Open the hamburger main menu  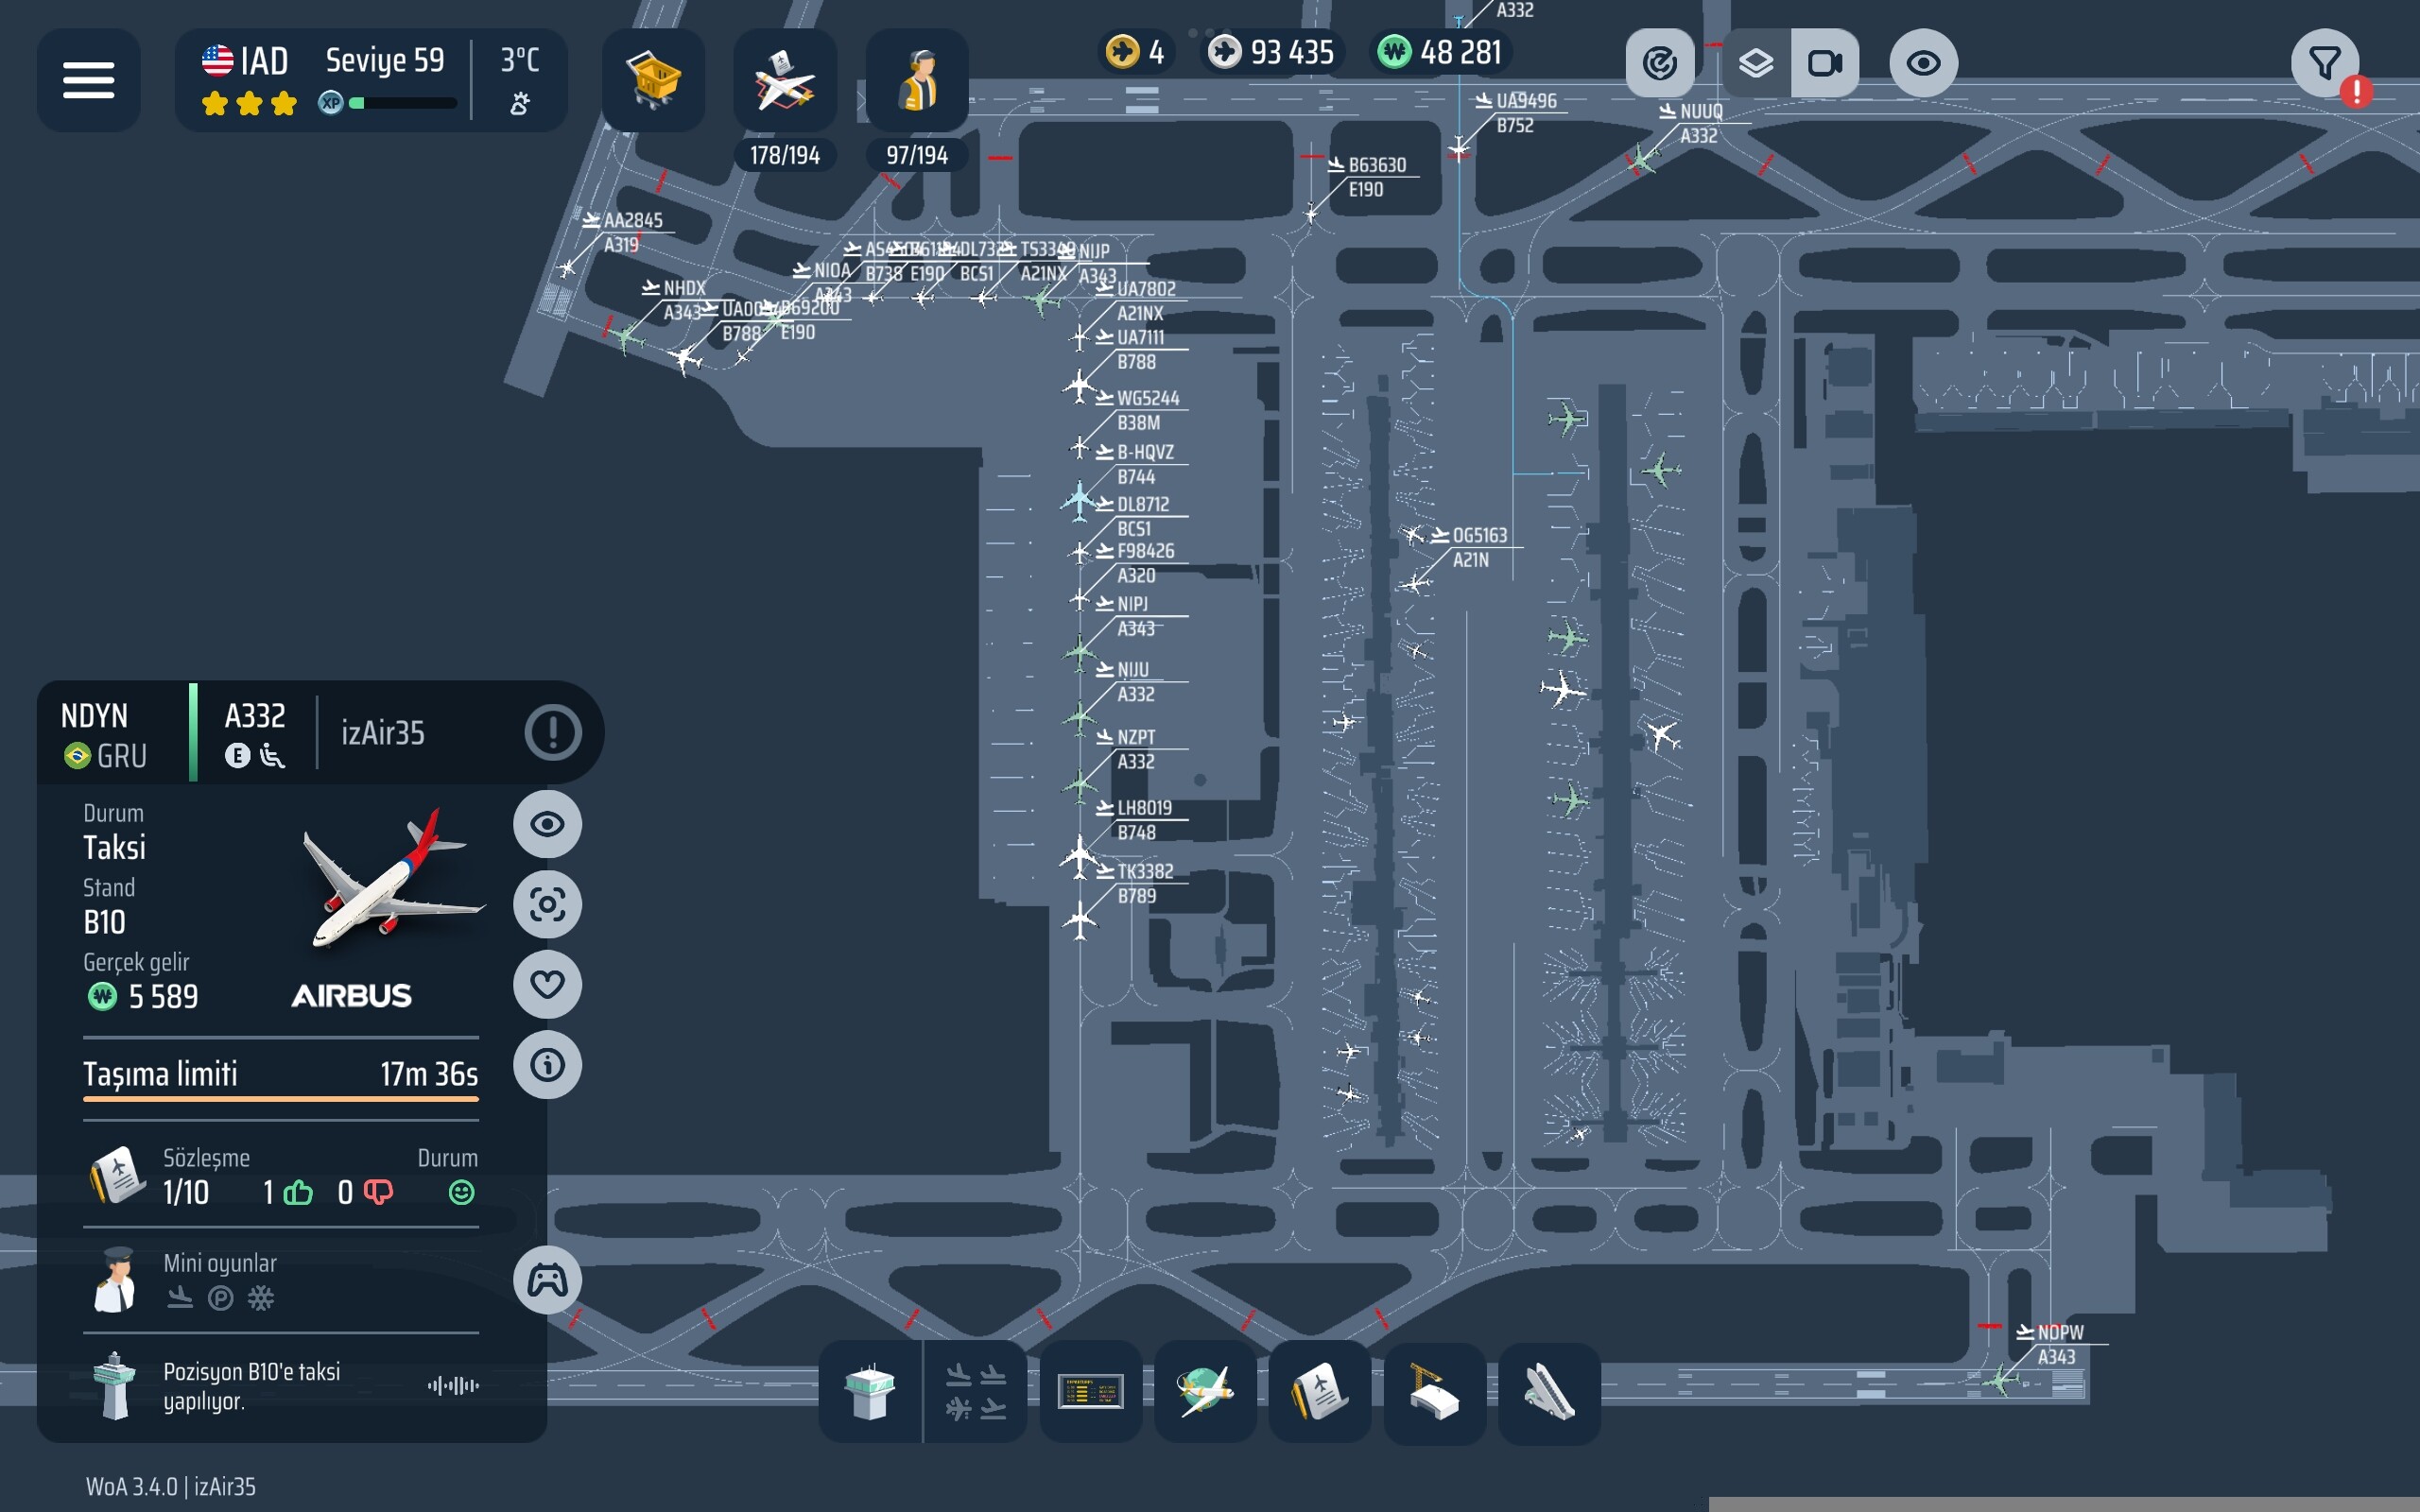coord(88,80)
